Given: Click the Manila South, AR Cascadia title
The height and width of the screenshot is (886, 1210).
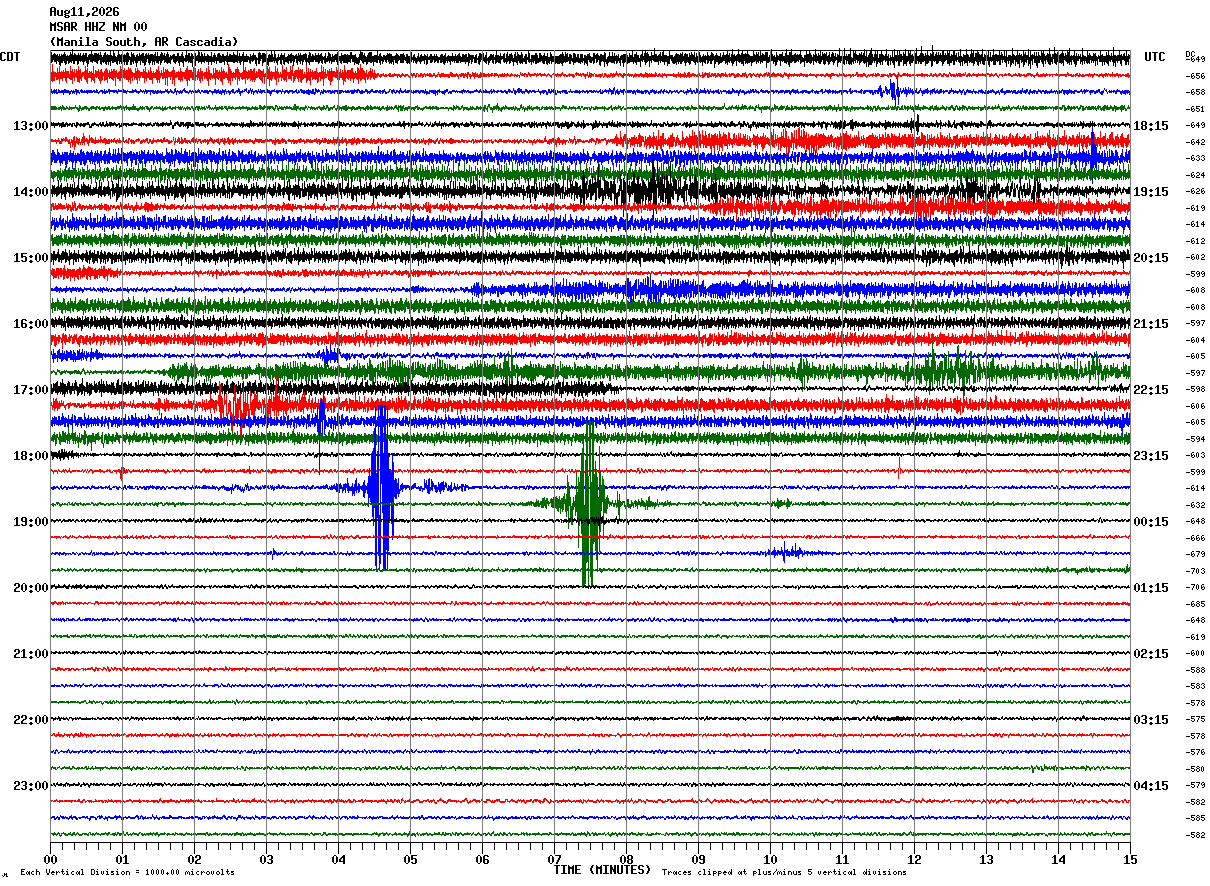Looking at the screenshot, I should 144,42.
